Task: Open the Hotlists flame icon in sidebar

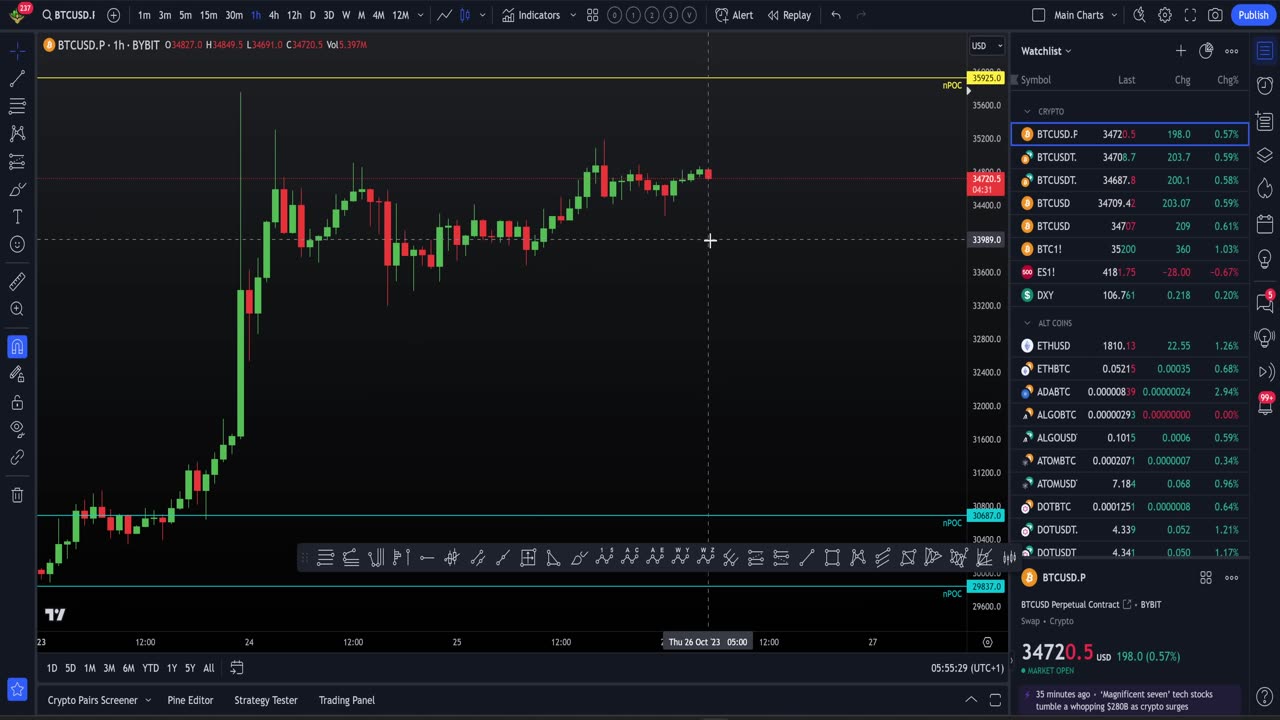Action: [1265, 188]
